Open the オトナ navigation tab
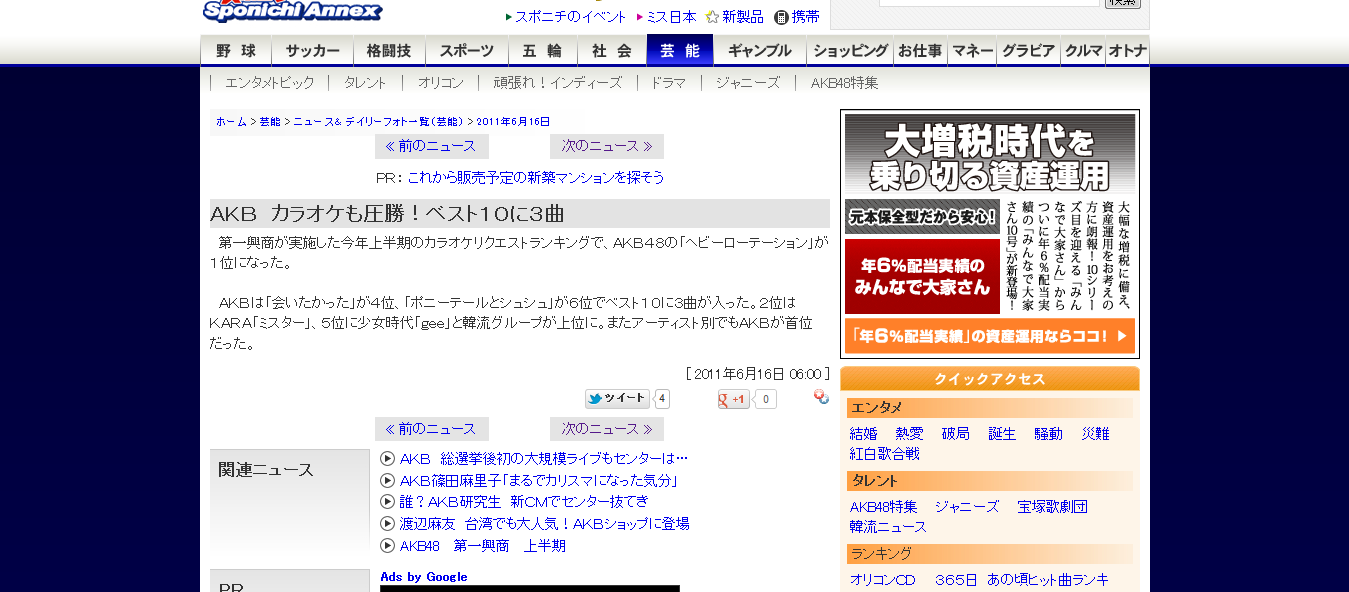 pyautogui.click(x=1127, y=51)
